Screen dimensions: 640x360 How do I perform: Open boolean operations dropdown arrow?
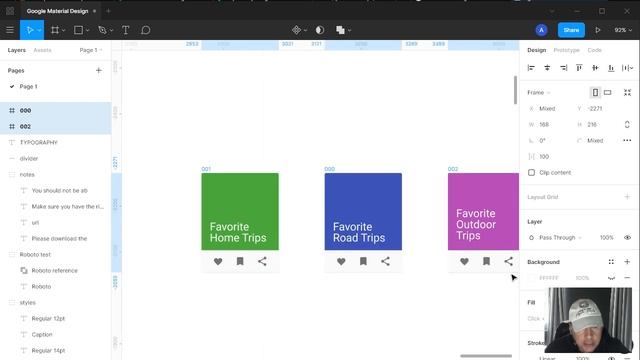[x=349, y=30]
